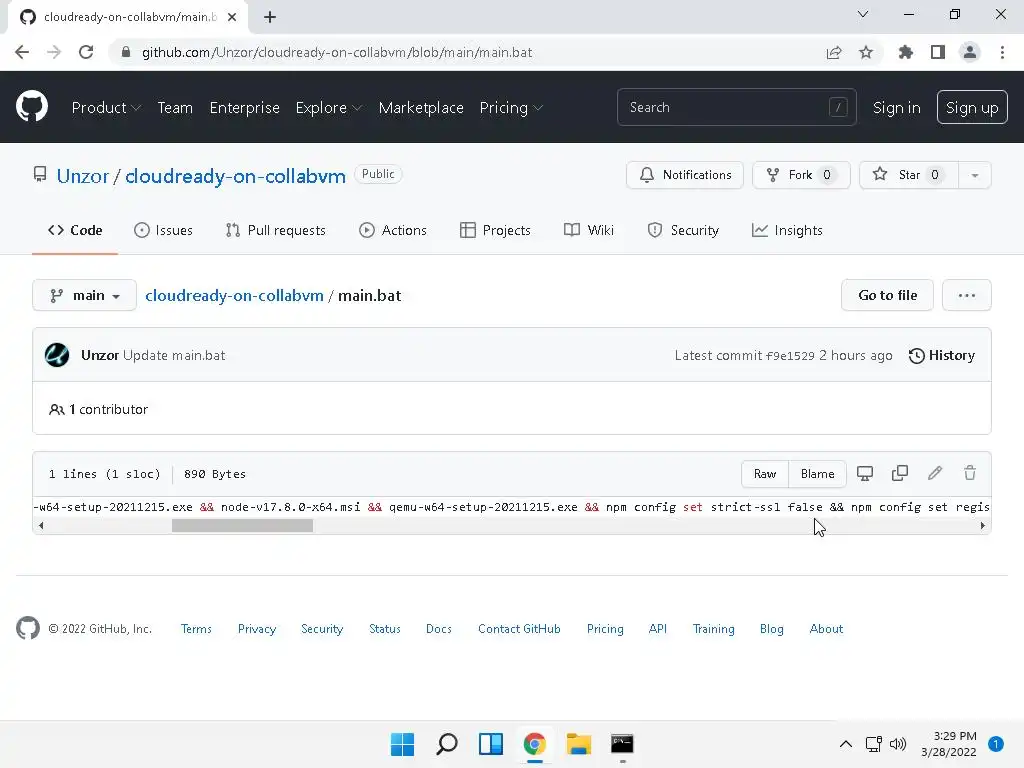Open Windows taskbar search
Screen dimensions: 1024x768
click(x=447, y=744)
